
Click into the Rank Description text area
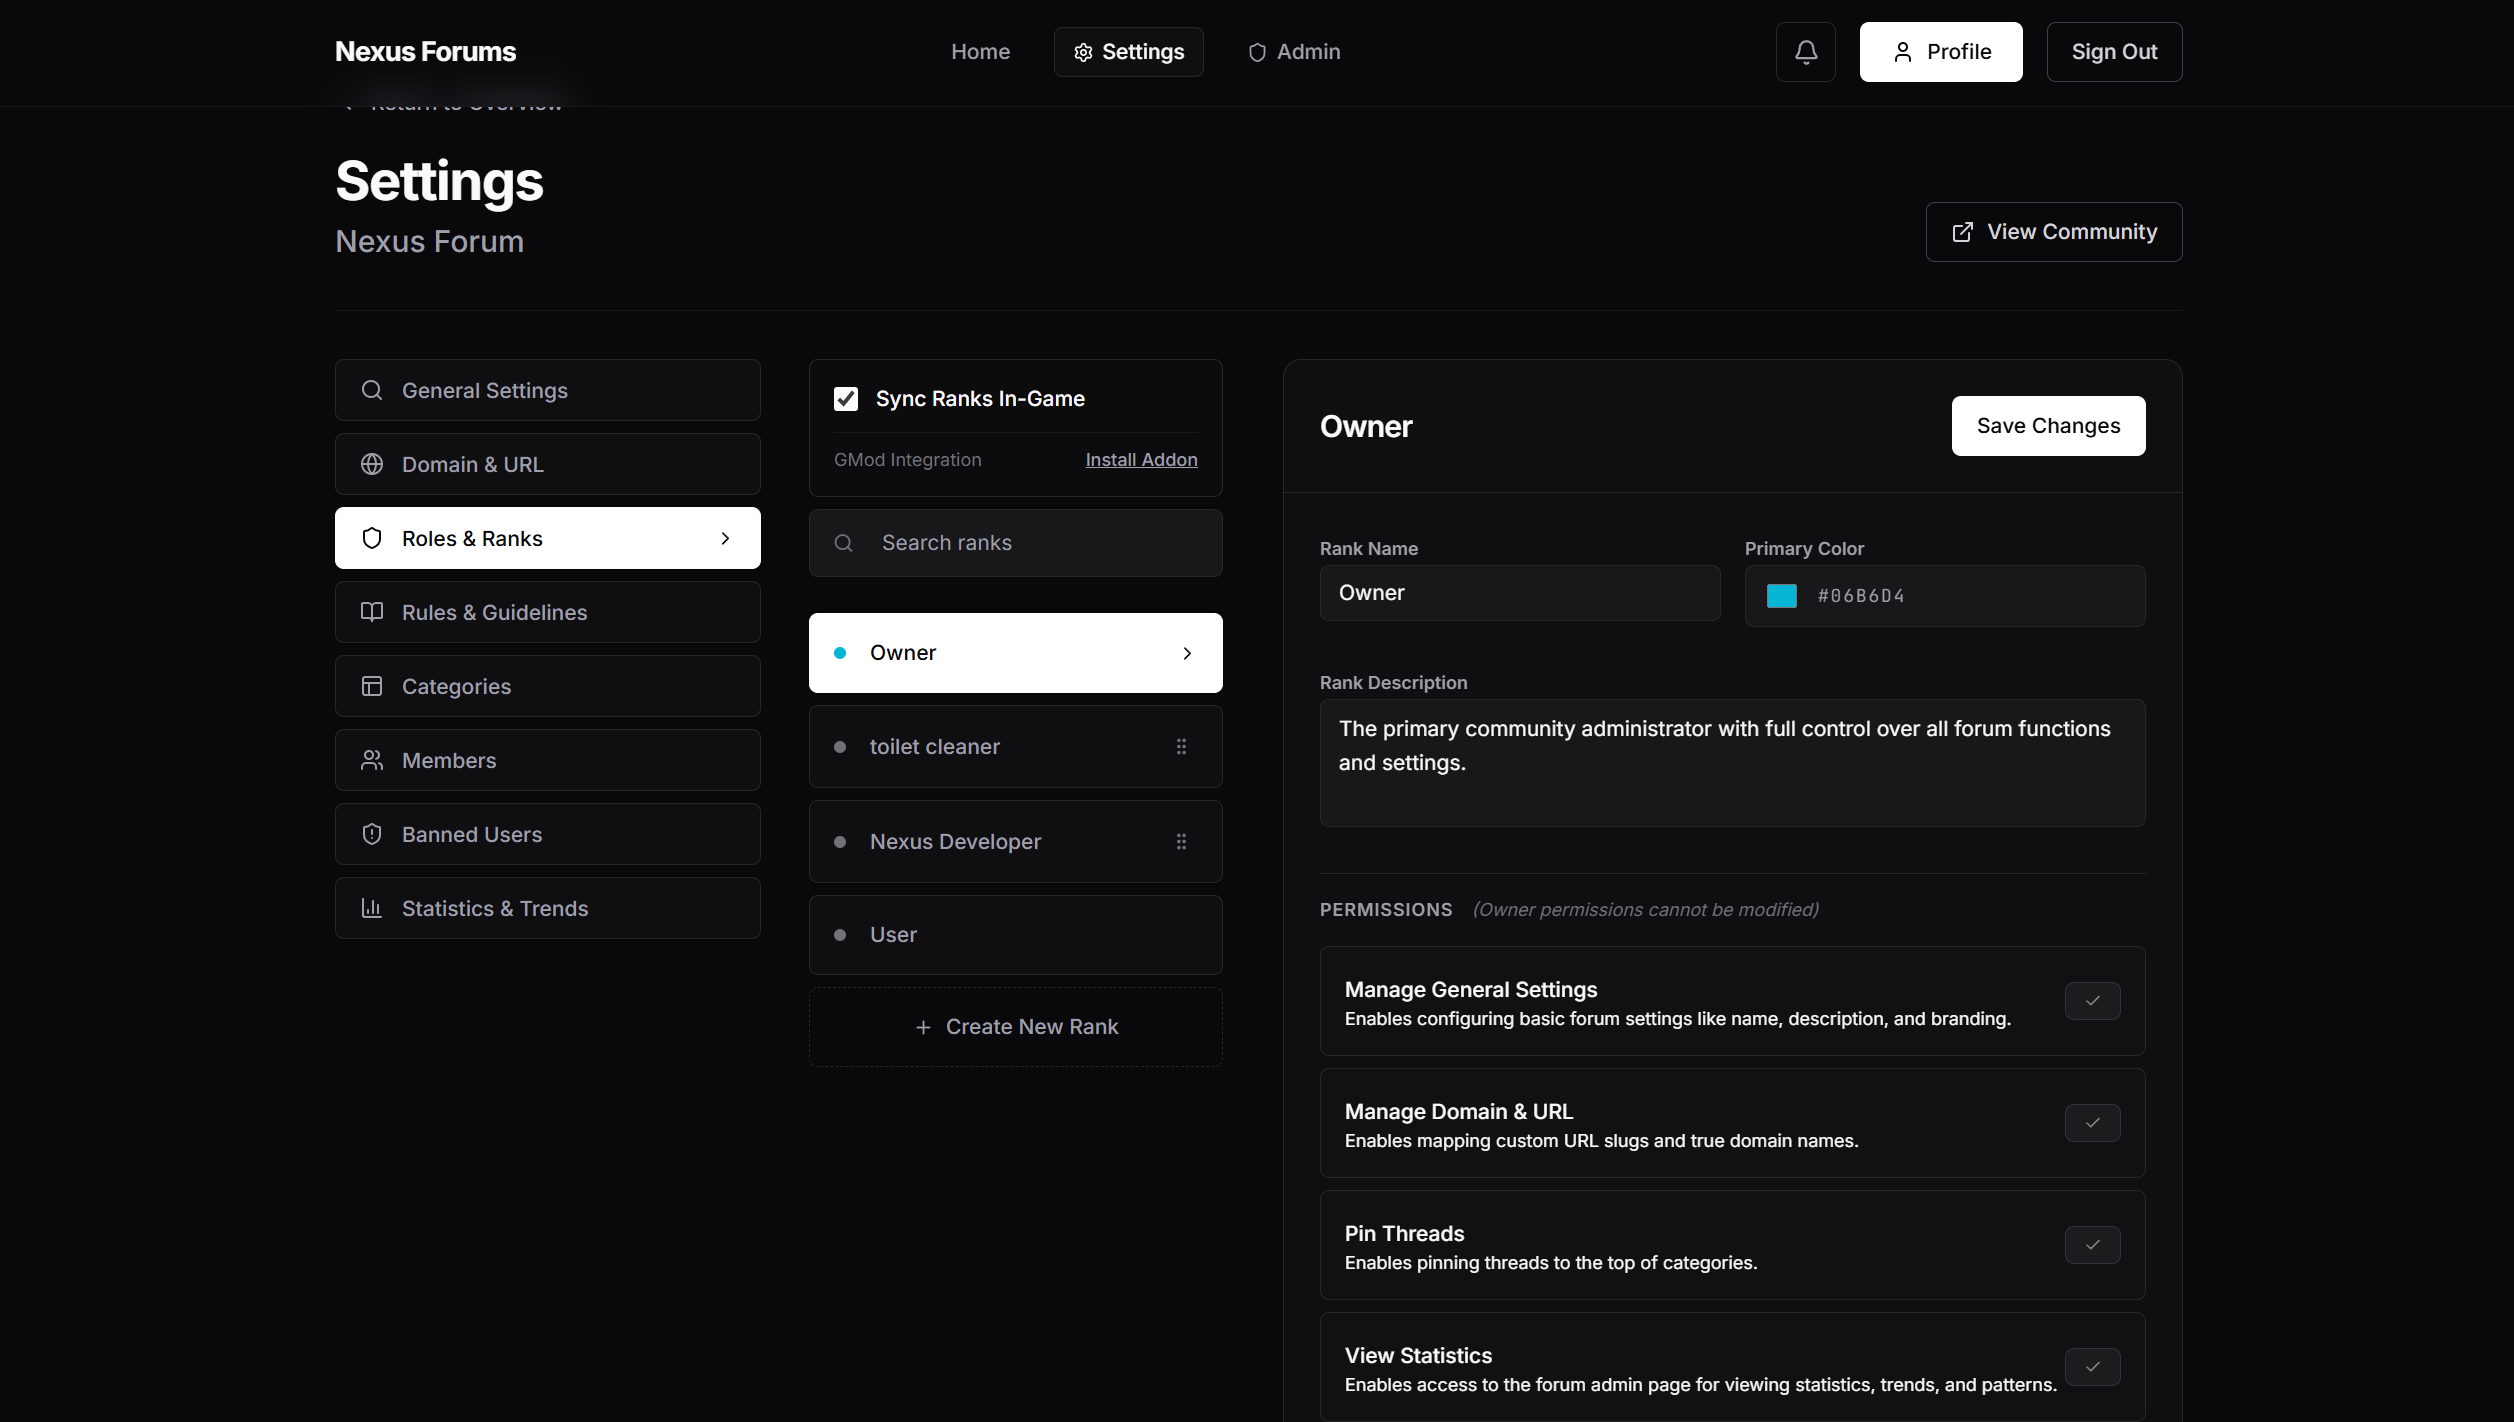pos(1732,763)
